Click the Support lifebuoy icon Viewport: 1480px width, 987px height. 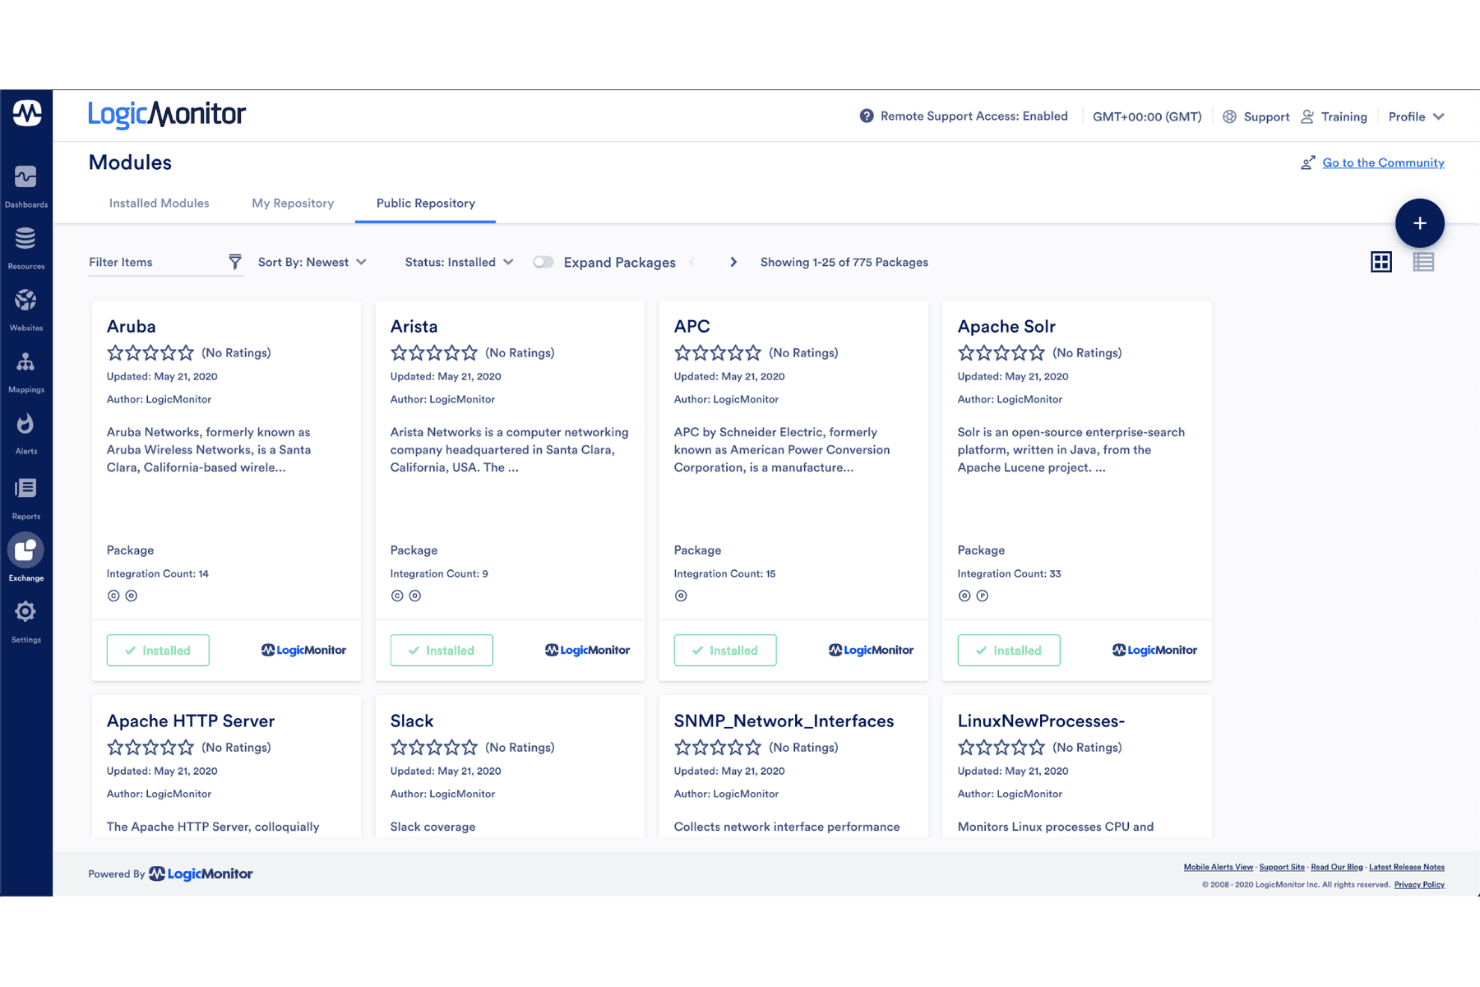[1230, 117]
